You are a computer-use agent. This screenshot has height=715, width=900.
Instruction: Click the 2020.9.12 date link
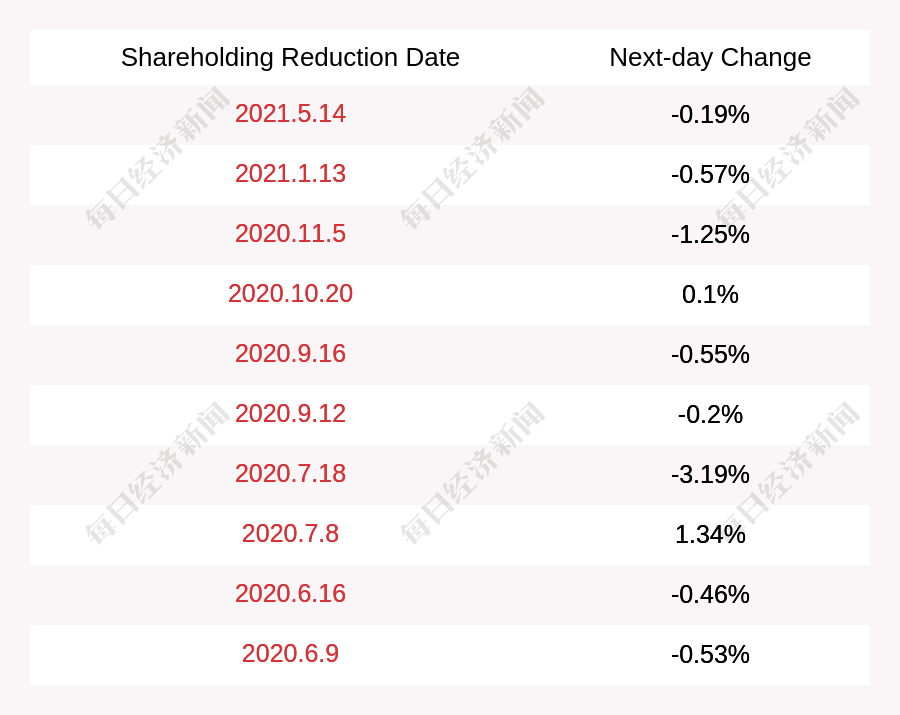tap(290, 414)
